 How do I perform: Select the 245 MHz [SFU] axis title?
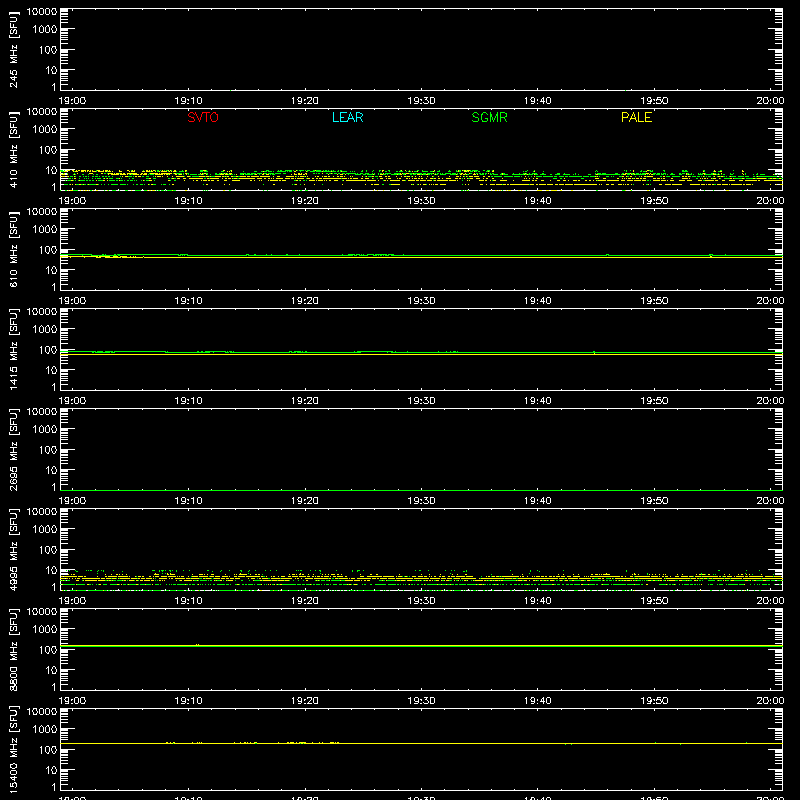(x=14, y=49)
